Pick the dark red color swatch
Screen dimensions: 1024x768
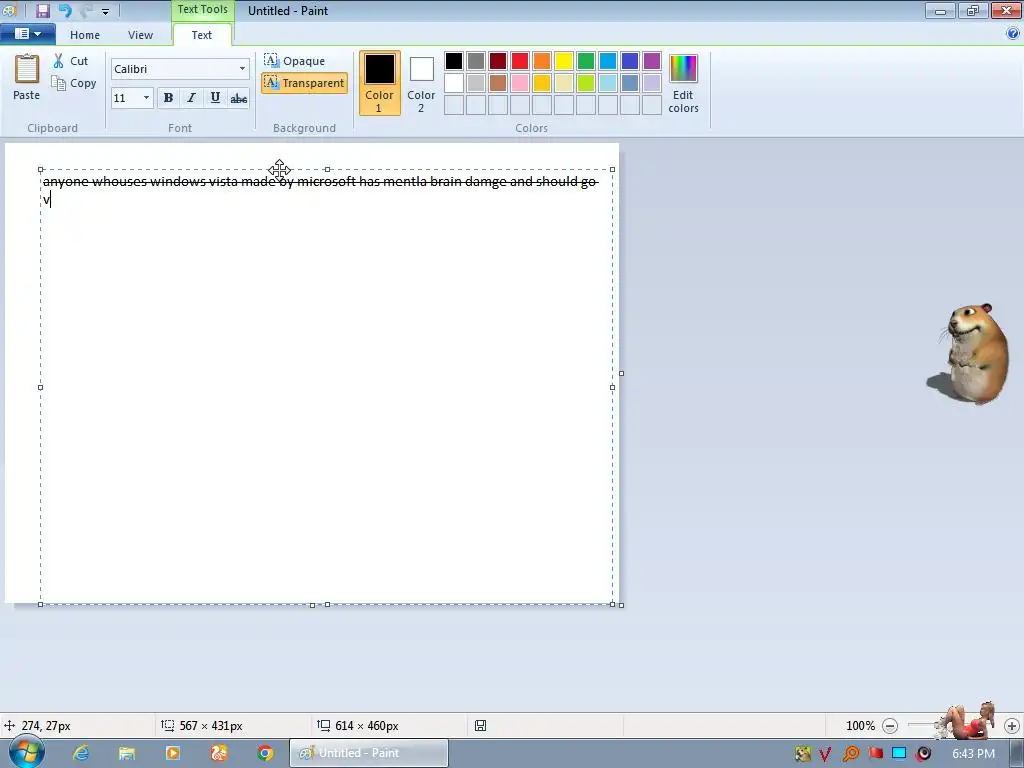(498, 61)
